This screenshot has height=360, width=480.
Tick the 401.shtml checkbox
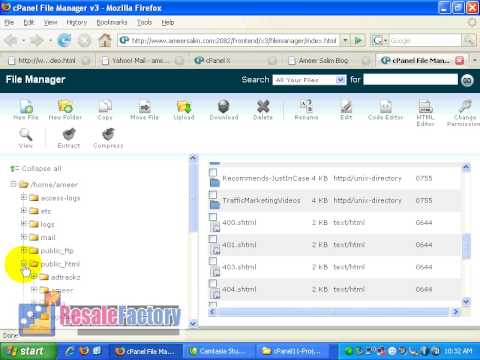213,239
